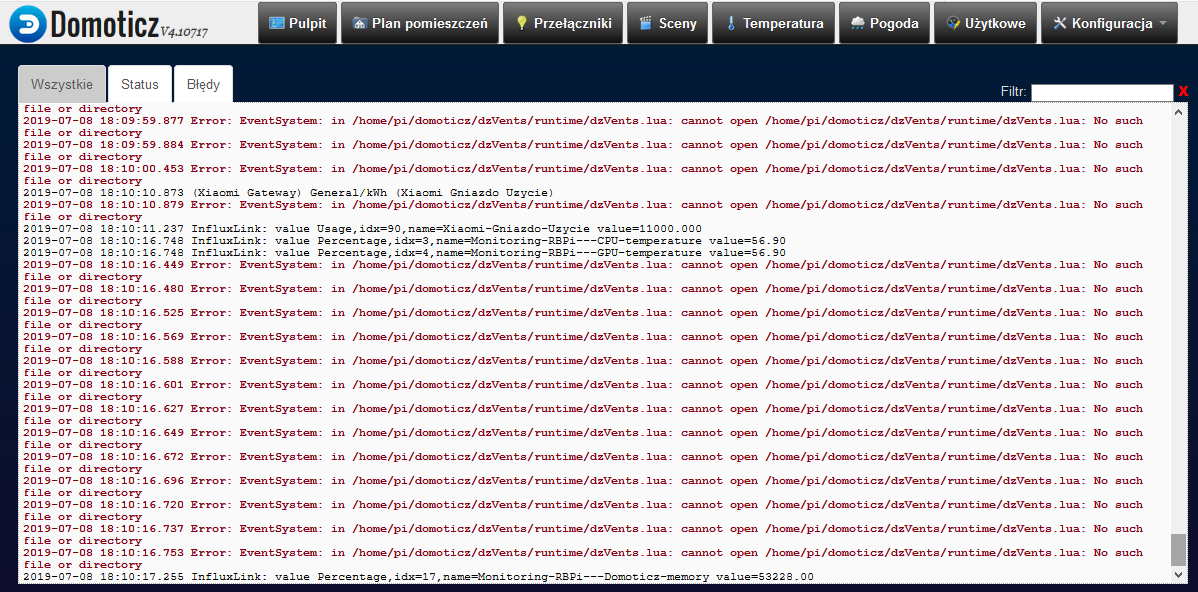The height and width of the screenshot is (592, 1198).
Task: Click the 18:10:16.601 error log line
Action: (x=583, y=391)
